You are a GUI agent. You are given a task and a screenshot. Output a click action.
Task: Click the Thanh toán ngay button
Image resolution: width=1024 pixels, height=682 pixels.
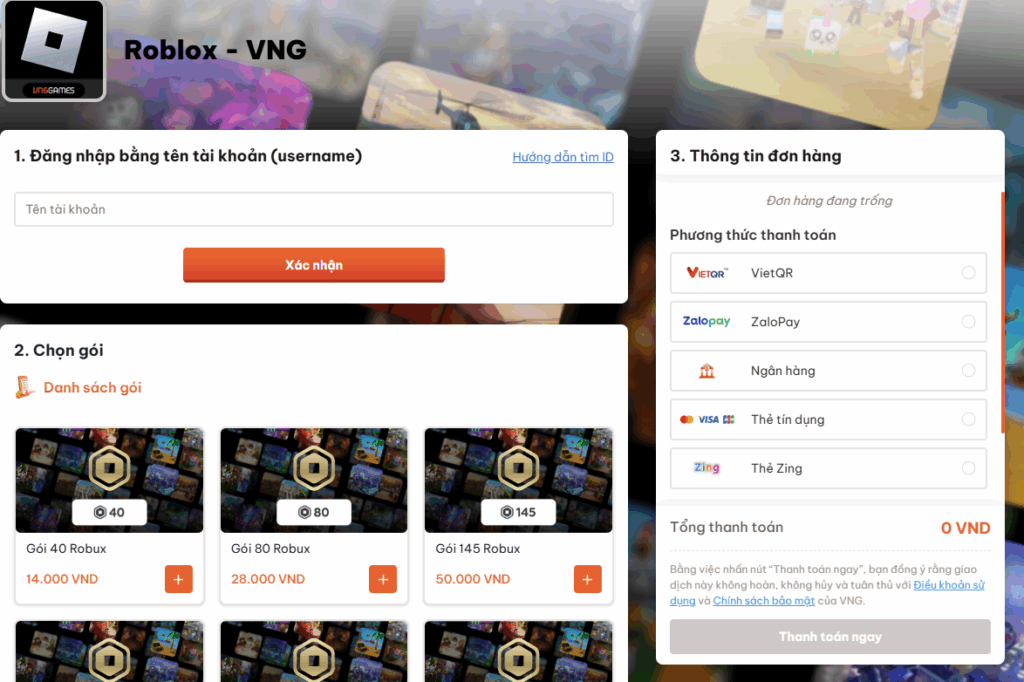[830, 636]
